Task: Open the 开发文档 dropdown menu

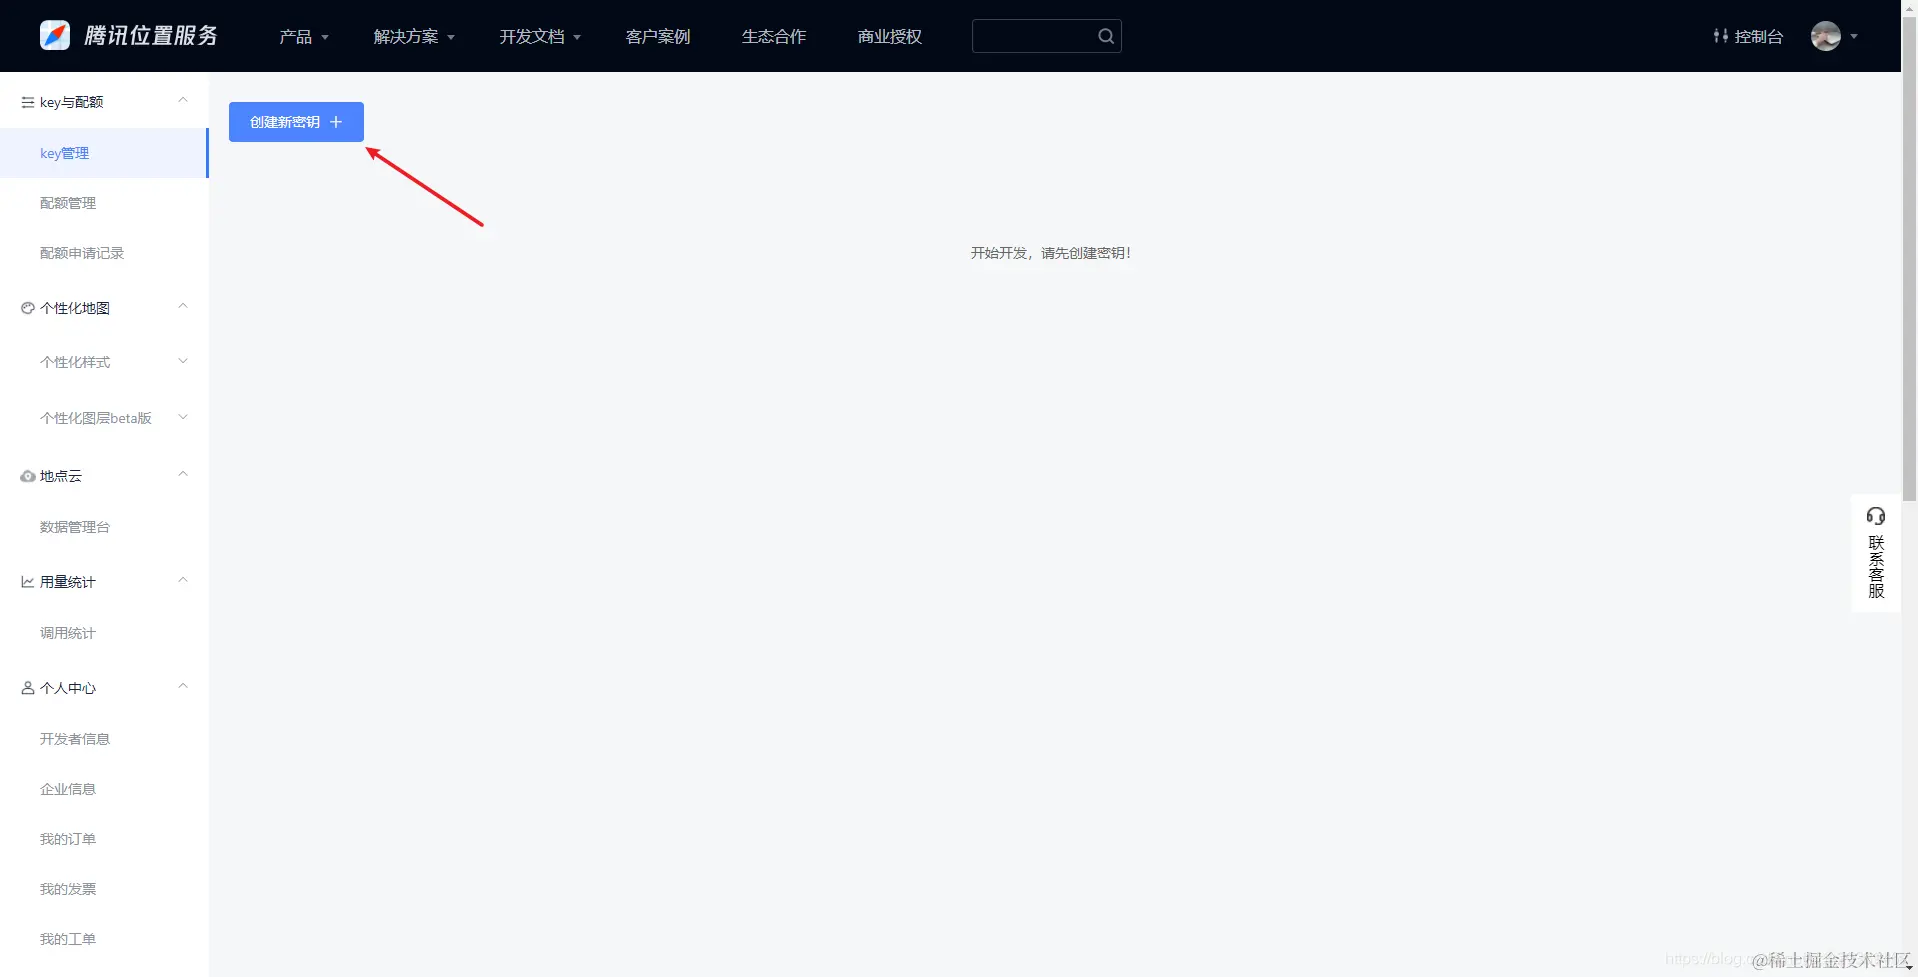Action: point(540,36)
